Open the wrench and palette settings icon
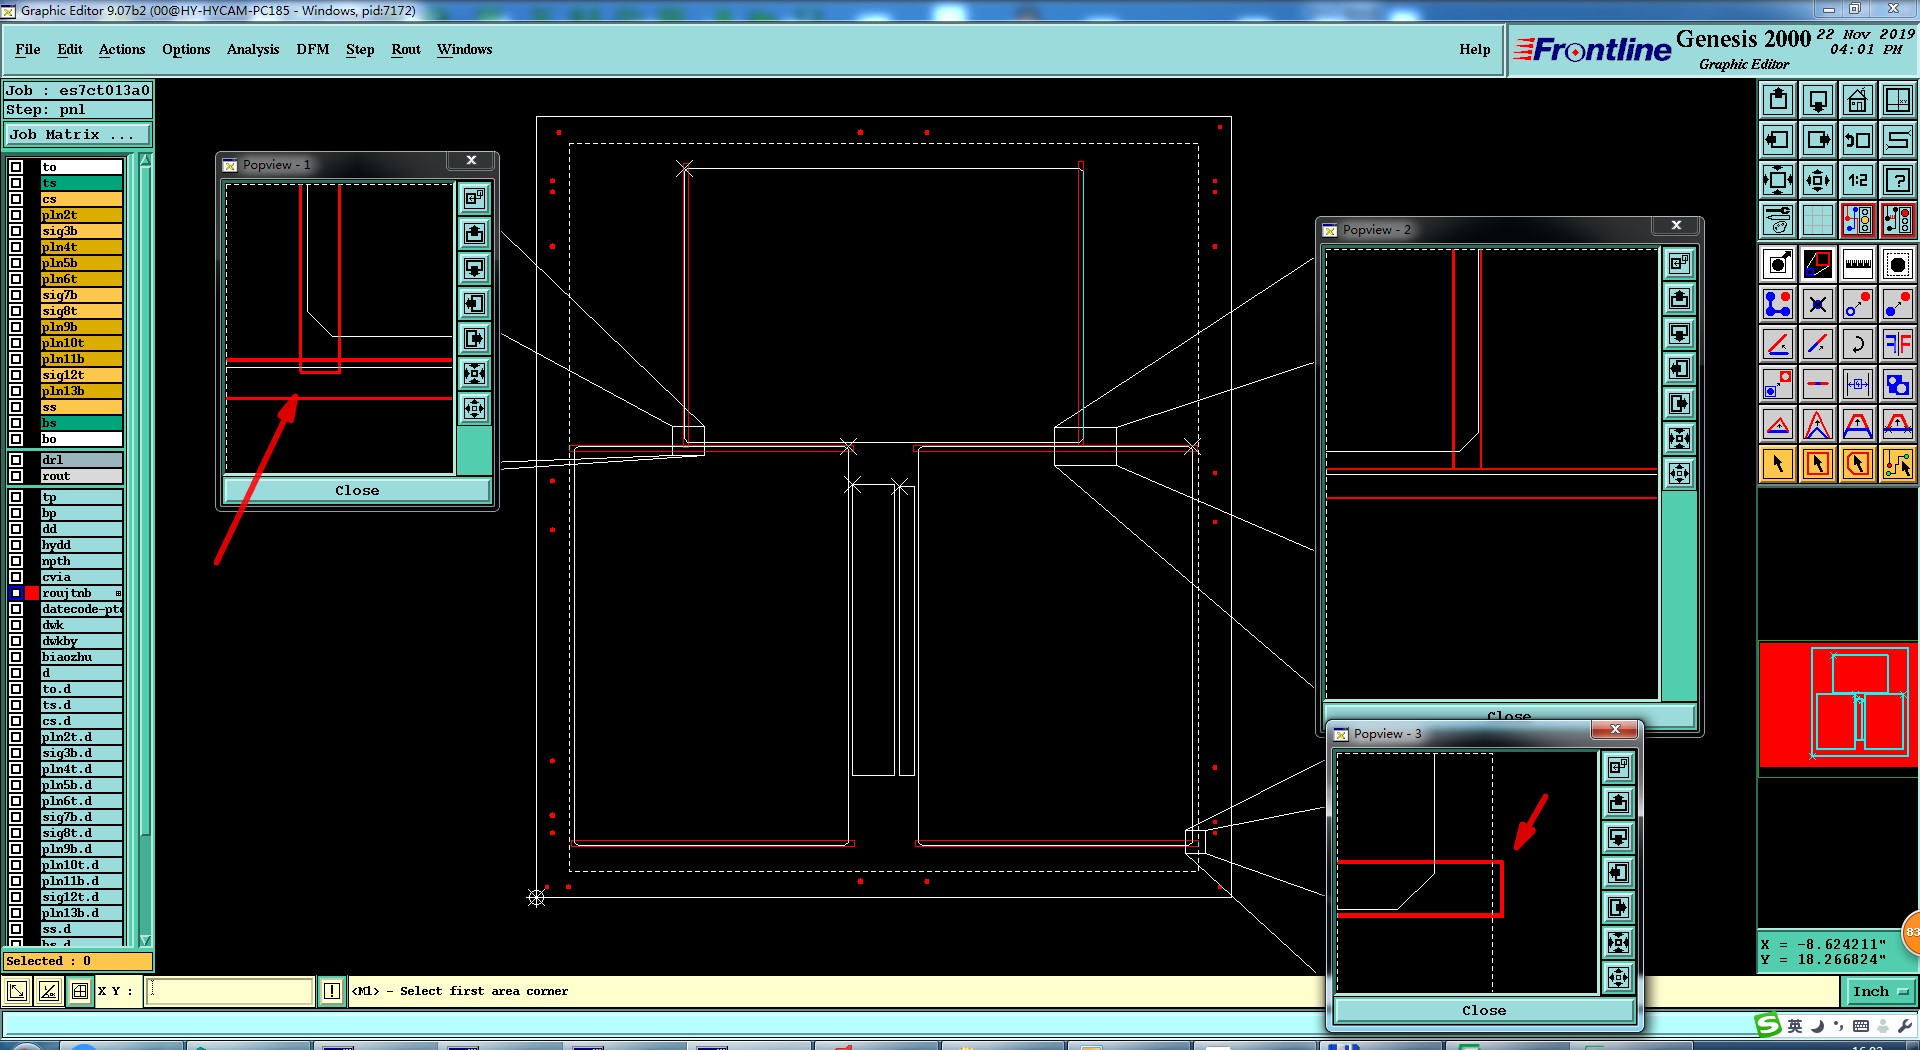The image size is (1920, 1050). click(x=1778, y=220)
